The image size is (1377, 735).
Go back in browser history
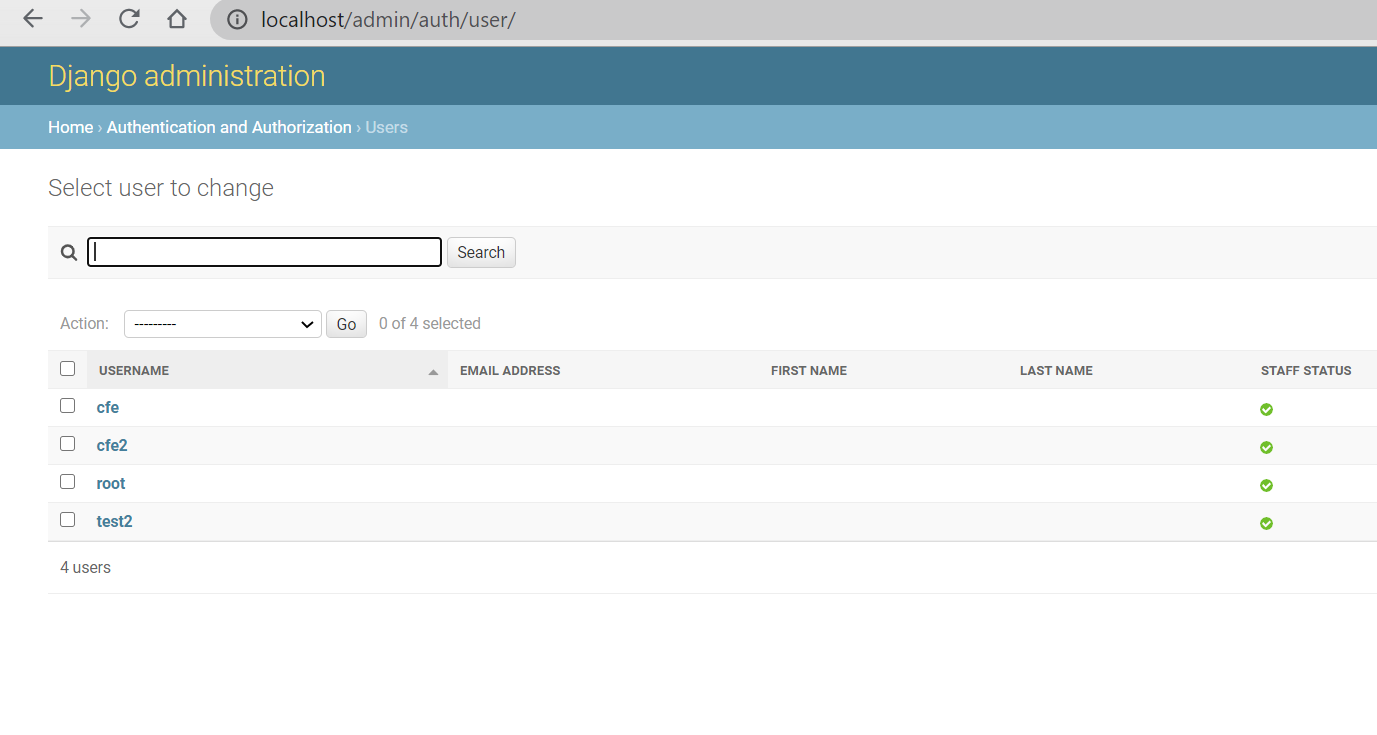33,19
